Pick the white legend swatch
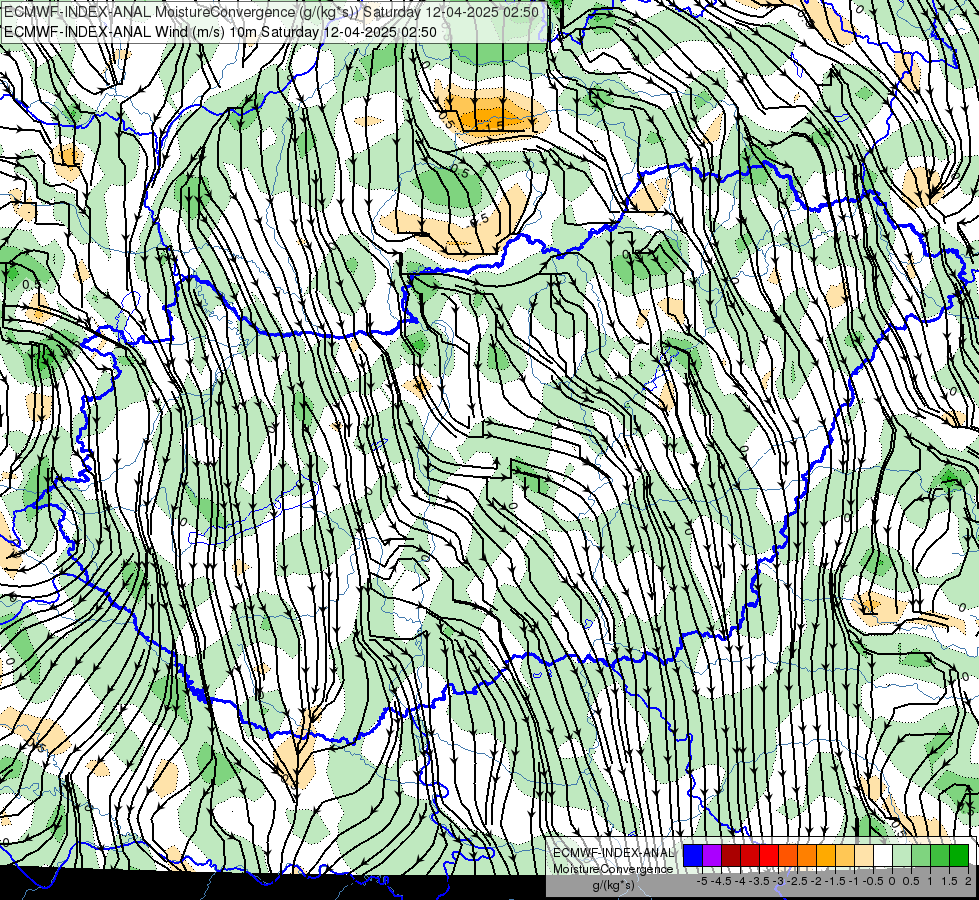Image resolution: width=979 pixels, height=900 pixels. (x=883, y=856)
